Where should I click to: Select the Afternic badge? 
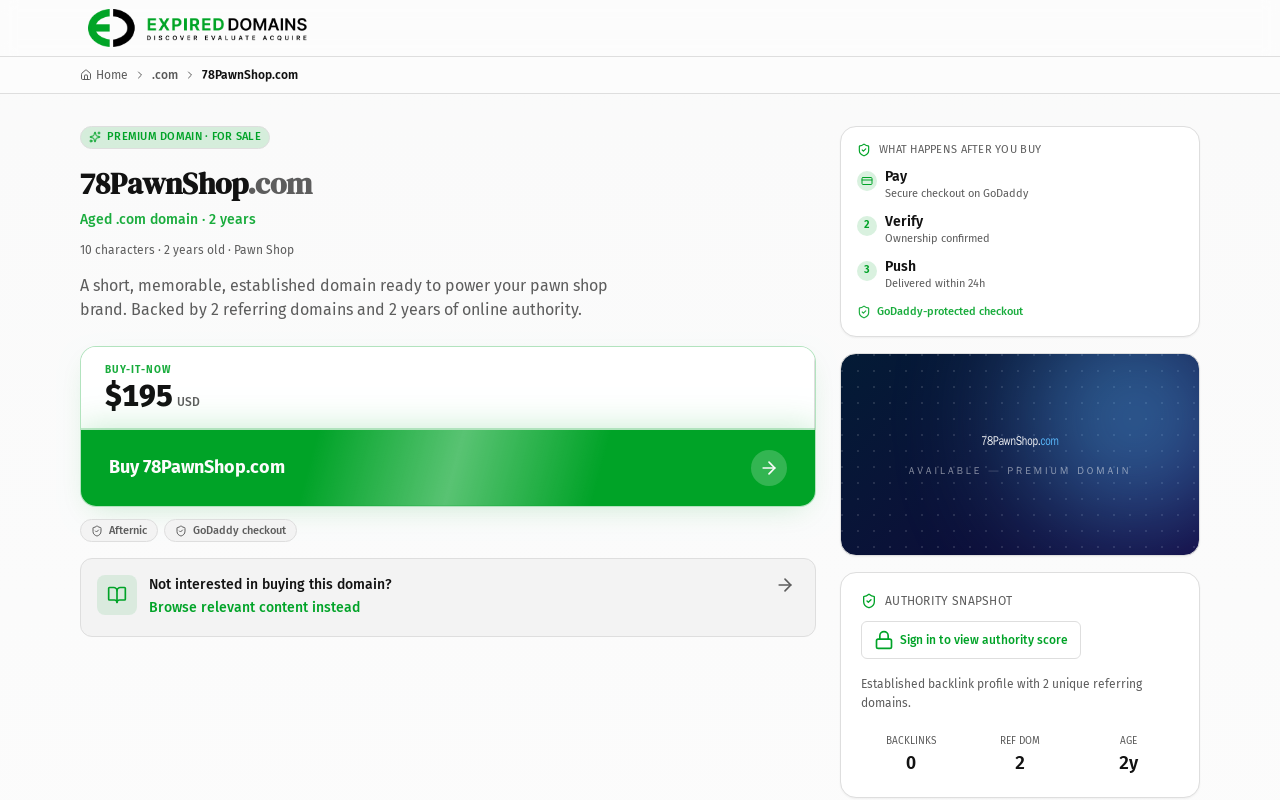(119, 531)
